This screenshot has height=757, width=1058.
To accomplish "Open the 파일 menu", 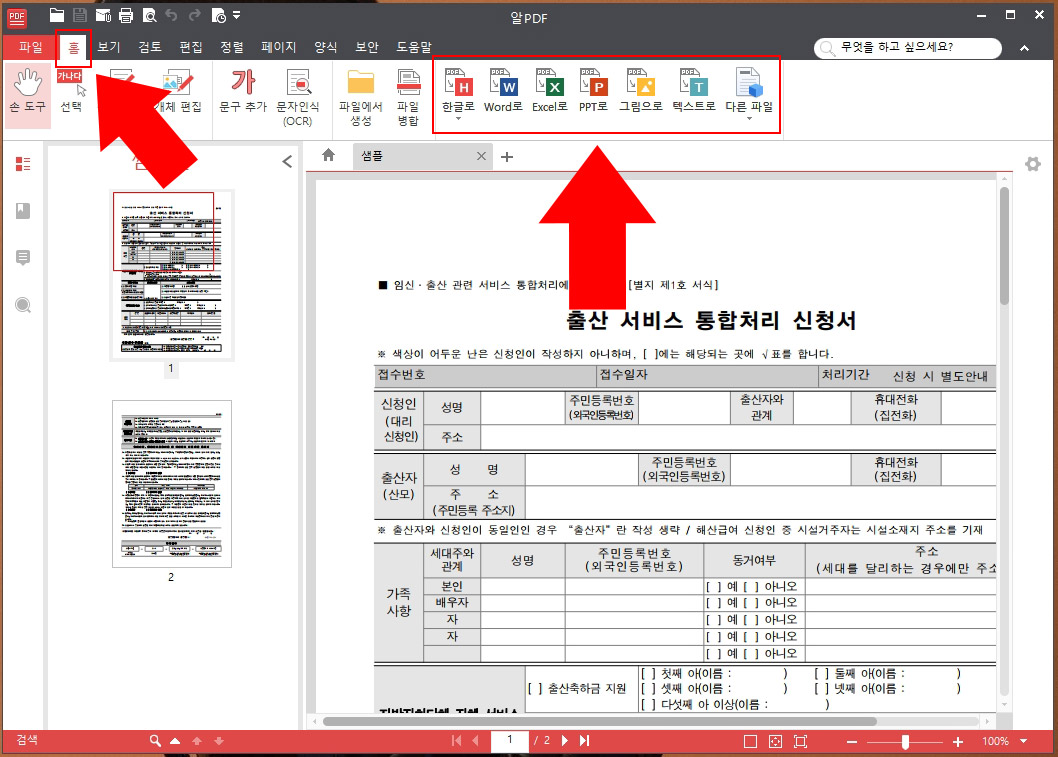I will pos(29,47).
